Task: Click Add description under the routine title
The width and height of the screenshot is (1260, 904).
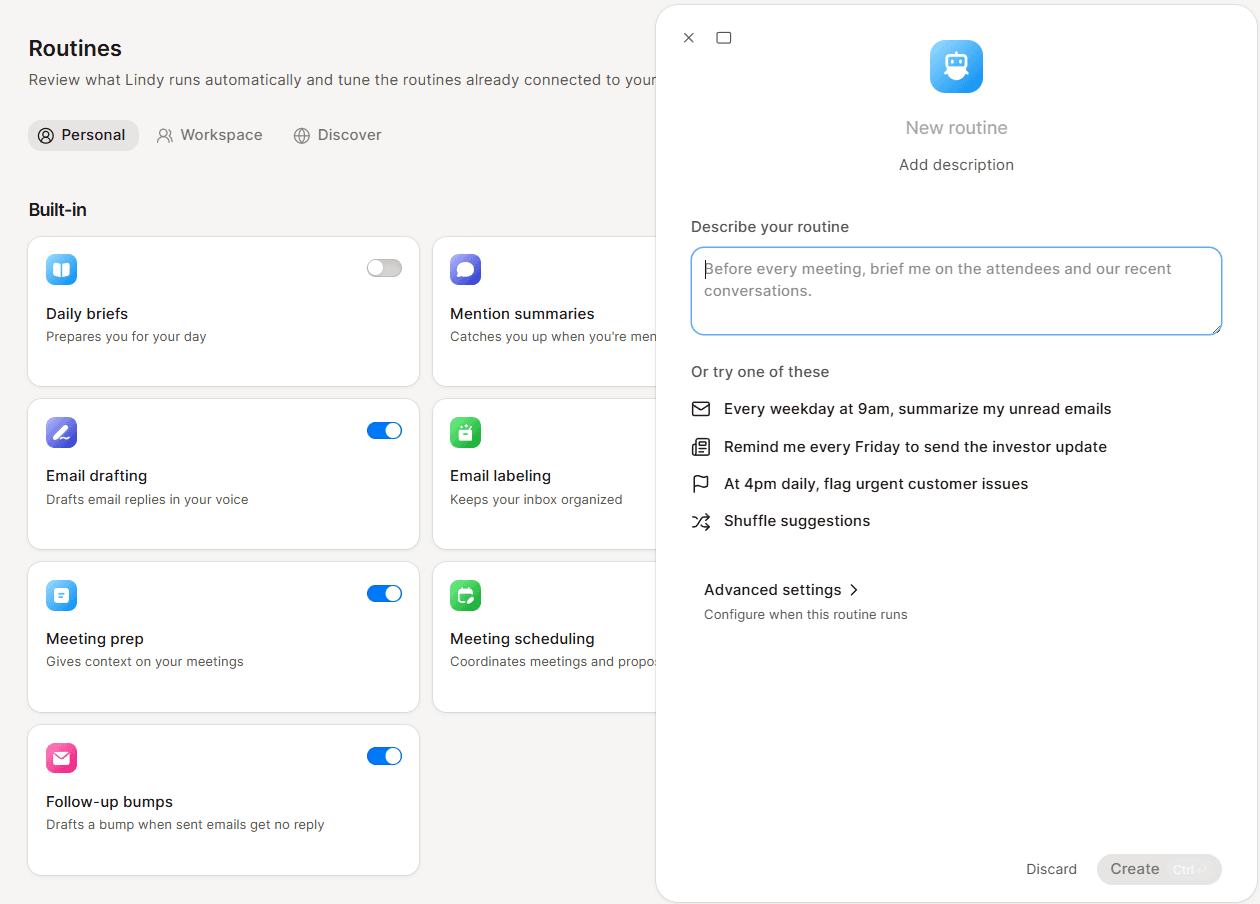Action: click(956, 165)
